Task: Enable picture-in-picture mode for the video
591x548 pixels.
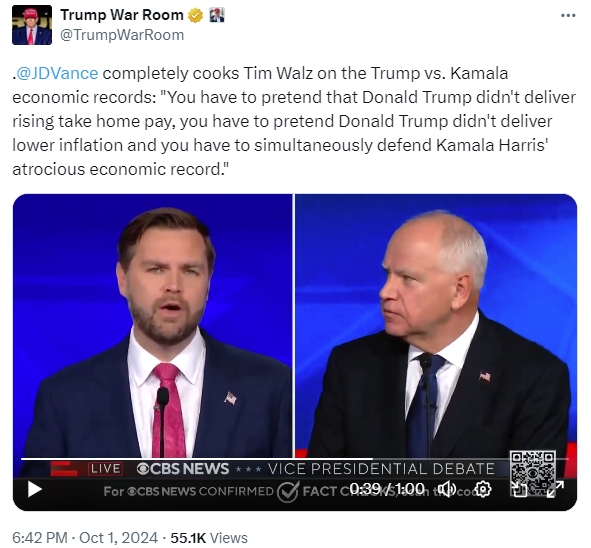Action: pos(520,489)
